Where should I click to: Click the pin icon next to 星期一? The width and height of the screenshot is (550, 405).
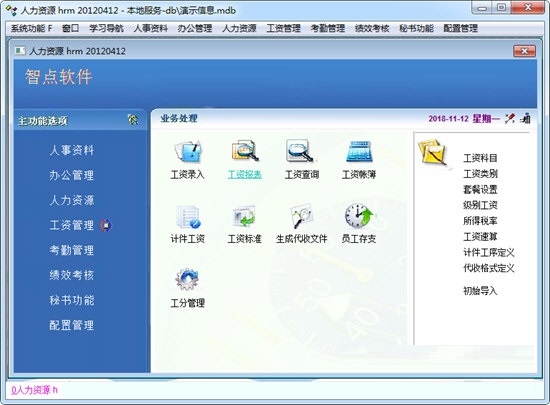(x=510, y=119)
